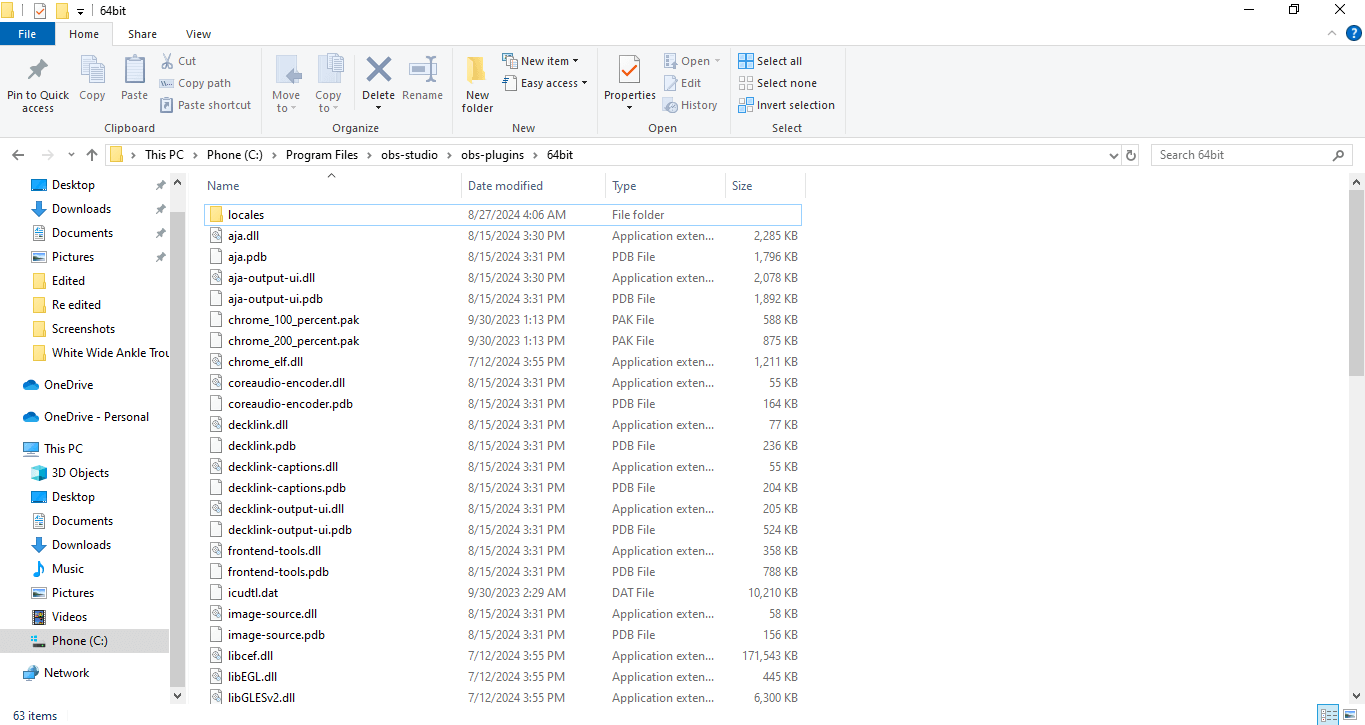Click Select none in ribbon
Viewport: 1365px width, 725px height.
[777, 83]
